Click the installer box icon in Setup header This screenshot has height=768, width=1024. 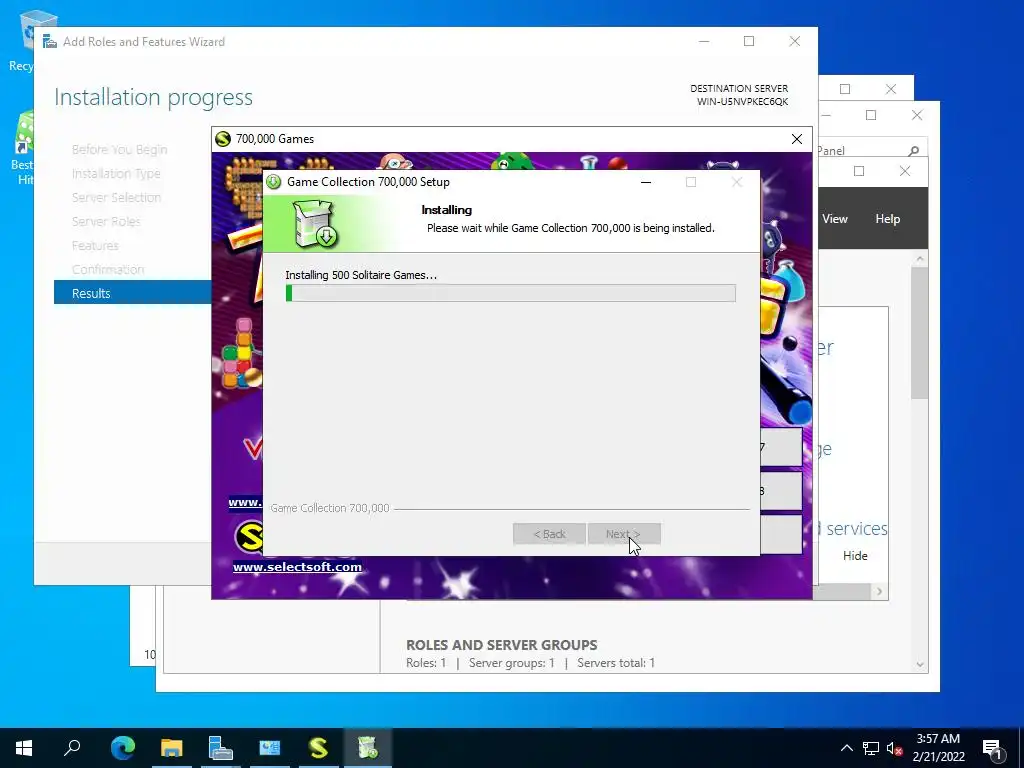pos(315,223)
